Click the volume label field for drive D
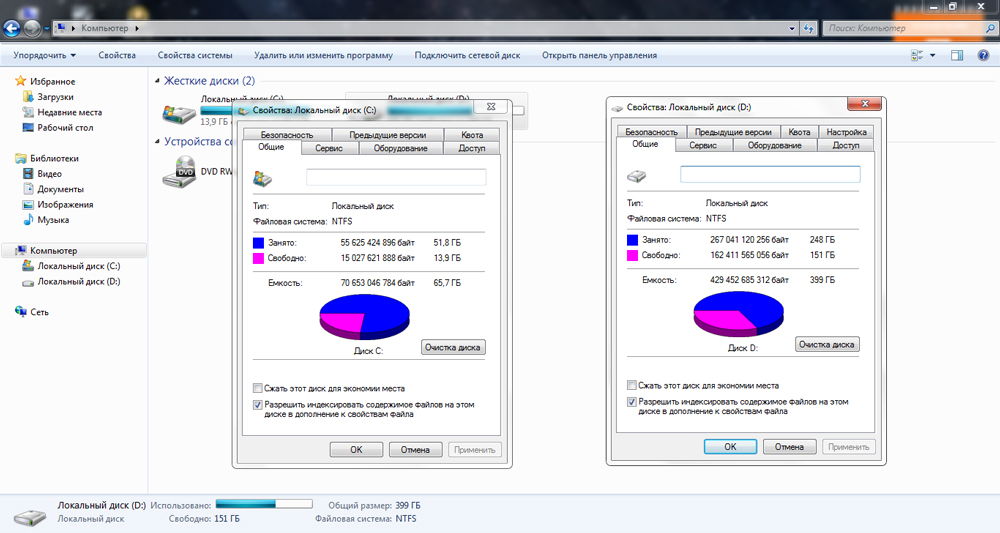Image resolution: width=1000 pixels, height=533 pixels. (770, 174)
